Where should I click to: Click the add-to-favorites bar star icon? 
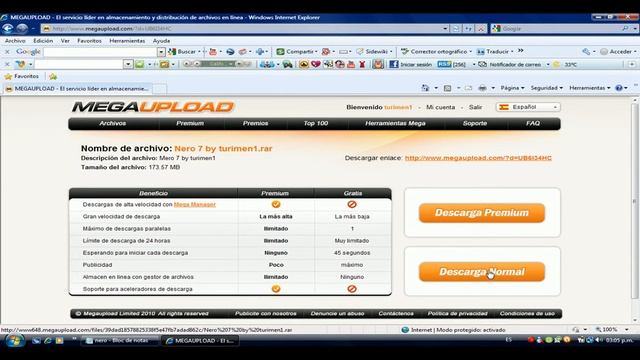53,76
